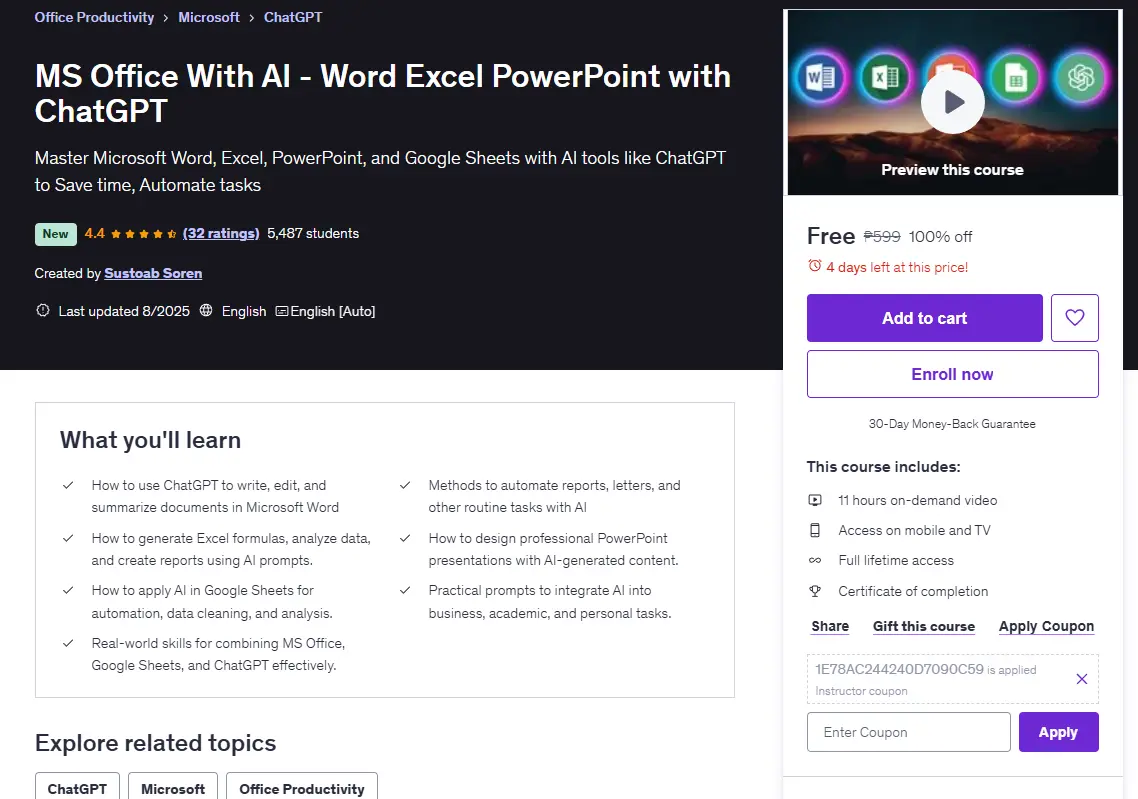The width and height of the screenshot is (1138, 799).
Task: Click the globe language icon
Action: 206,311
